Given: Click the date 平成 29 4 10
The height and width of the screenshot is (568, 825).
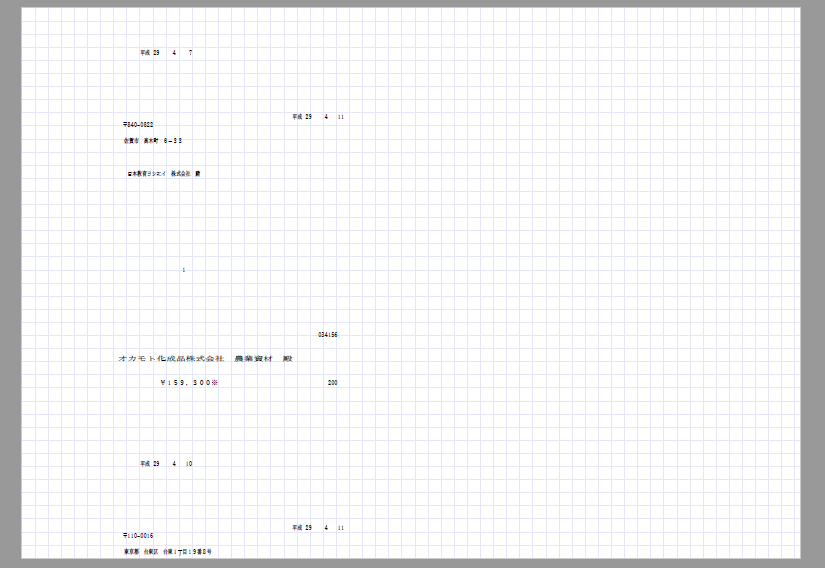Looking at the screenshot, I should (166, 464).
